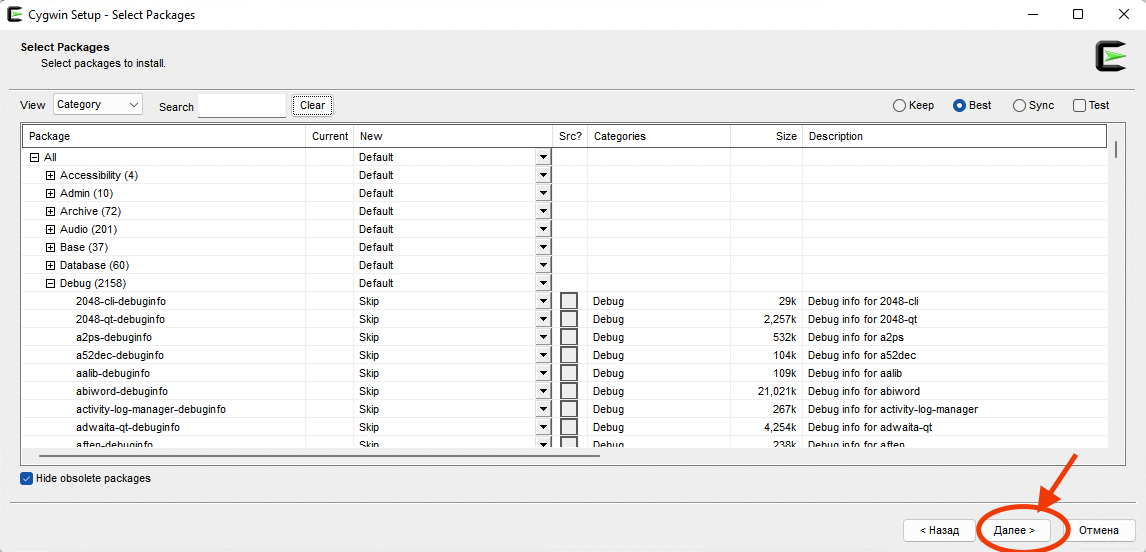Sort by the Size column header
This screenshot has width=1146, height=552.
point(766,136)
